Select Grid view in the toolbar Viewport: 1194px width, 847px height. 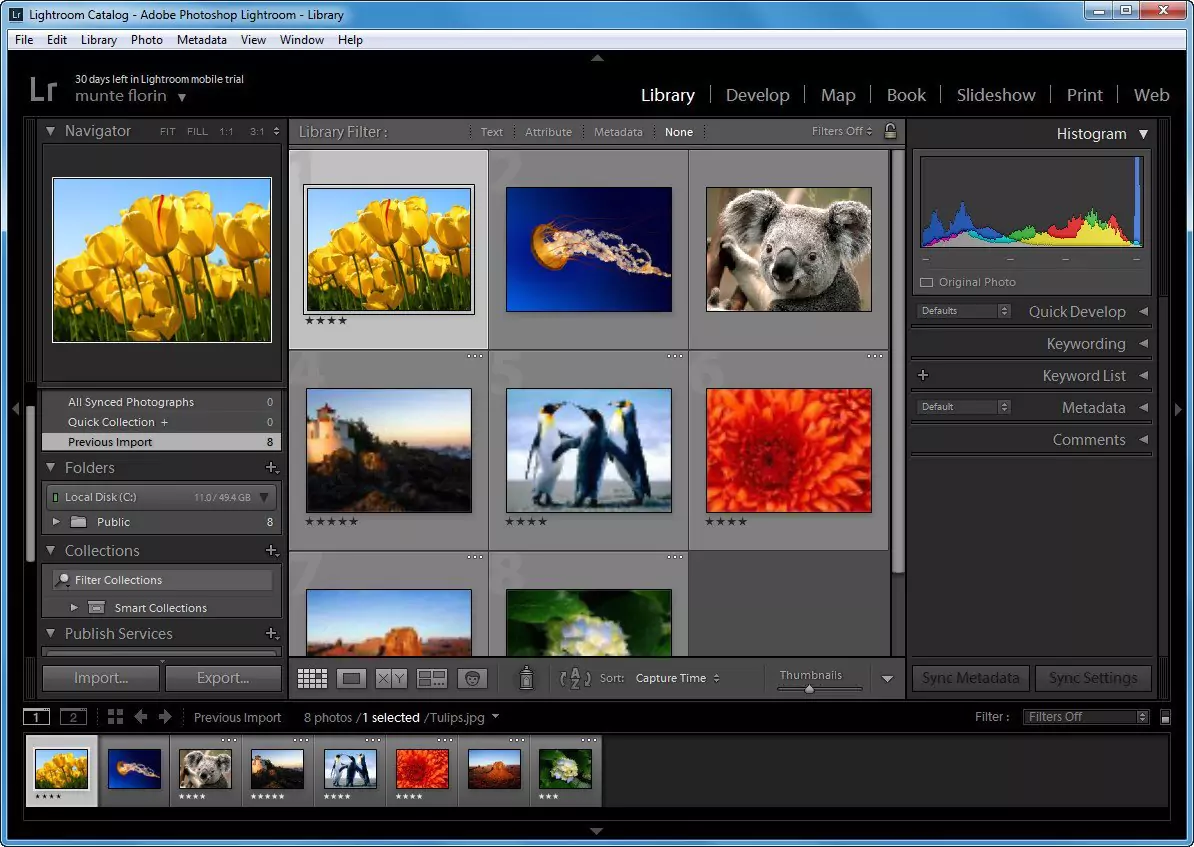pyautogui.click(x=312, y=678)
